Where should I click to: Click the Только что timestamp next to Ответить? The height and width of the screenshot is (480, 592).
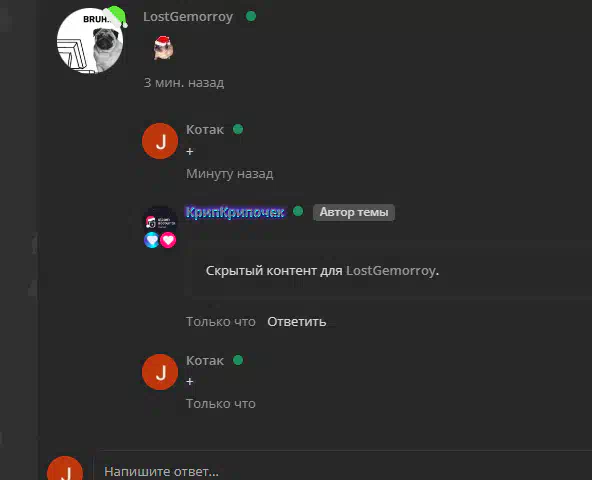click(x=221, y=322)
